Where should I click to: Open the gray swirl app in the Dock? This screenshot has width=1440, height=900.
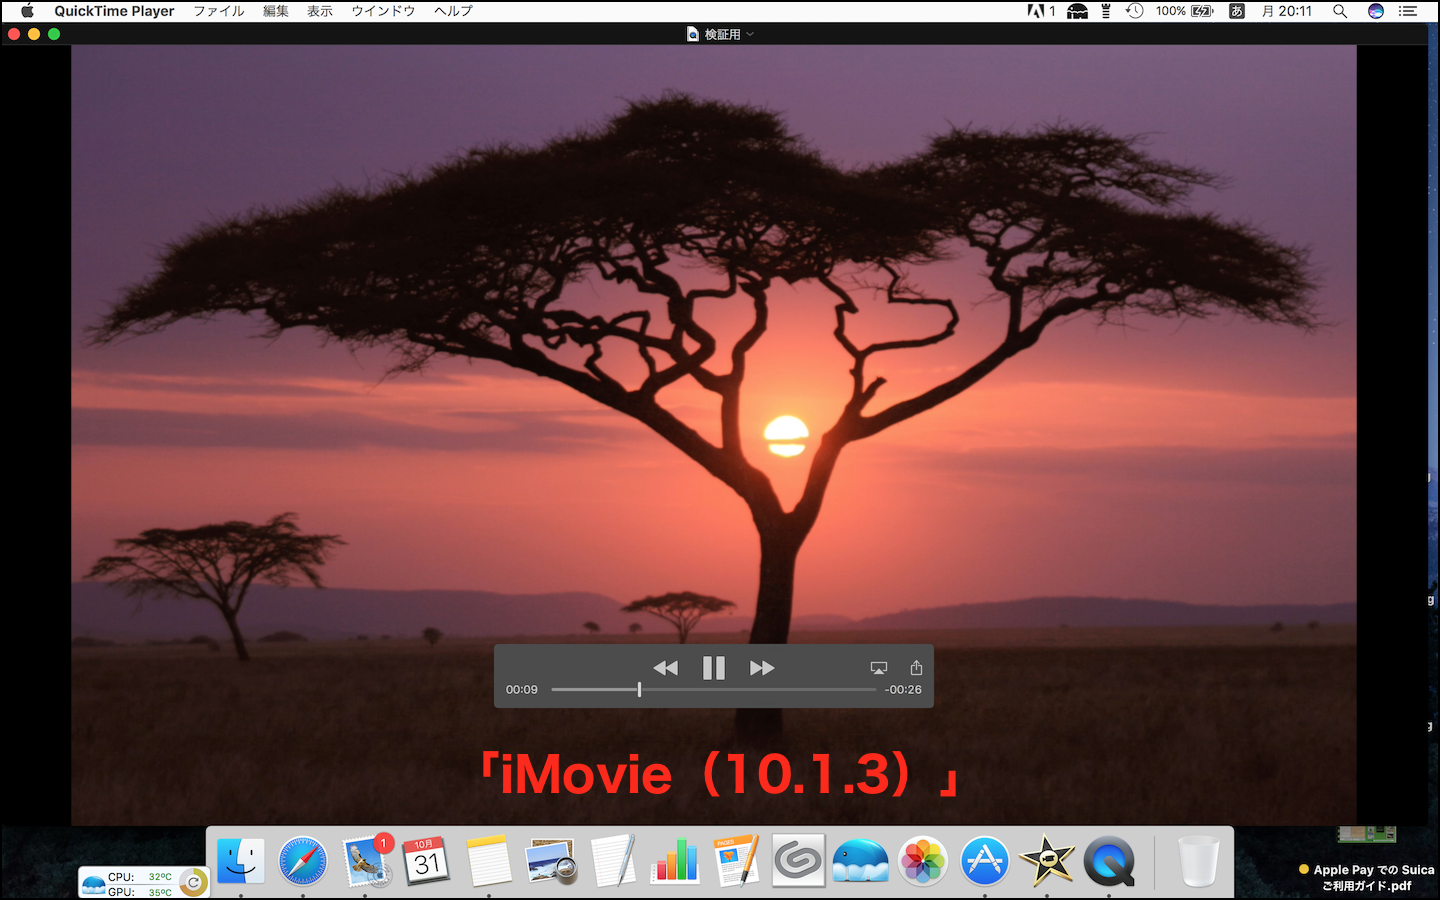point(798,860)
